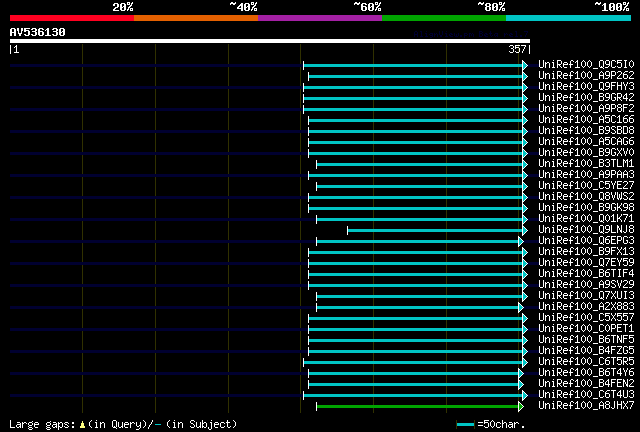
Task: Select the UniRef100_C5YE27 subject name
Action: coord(586,185)
